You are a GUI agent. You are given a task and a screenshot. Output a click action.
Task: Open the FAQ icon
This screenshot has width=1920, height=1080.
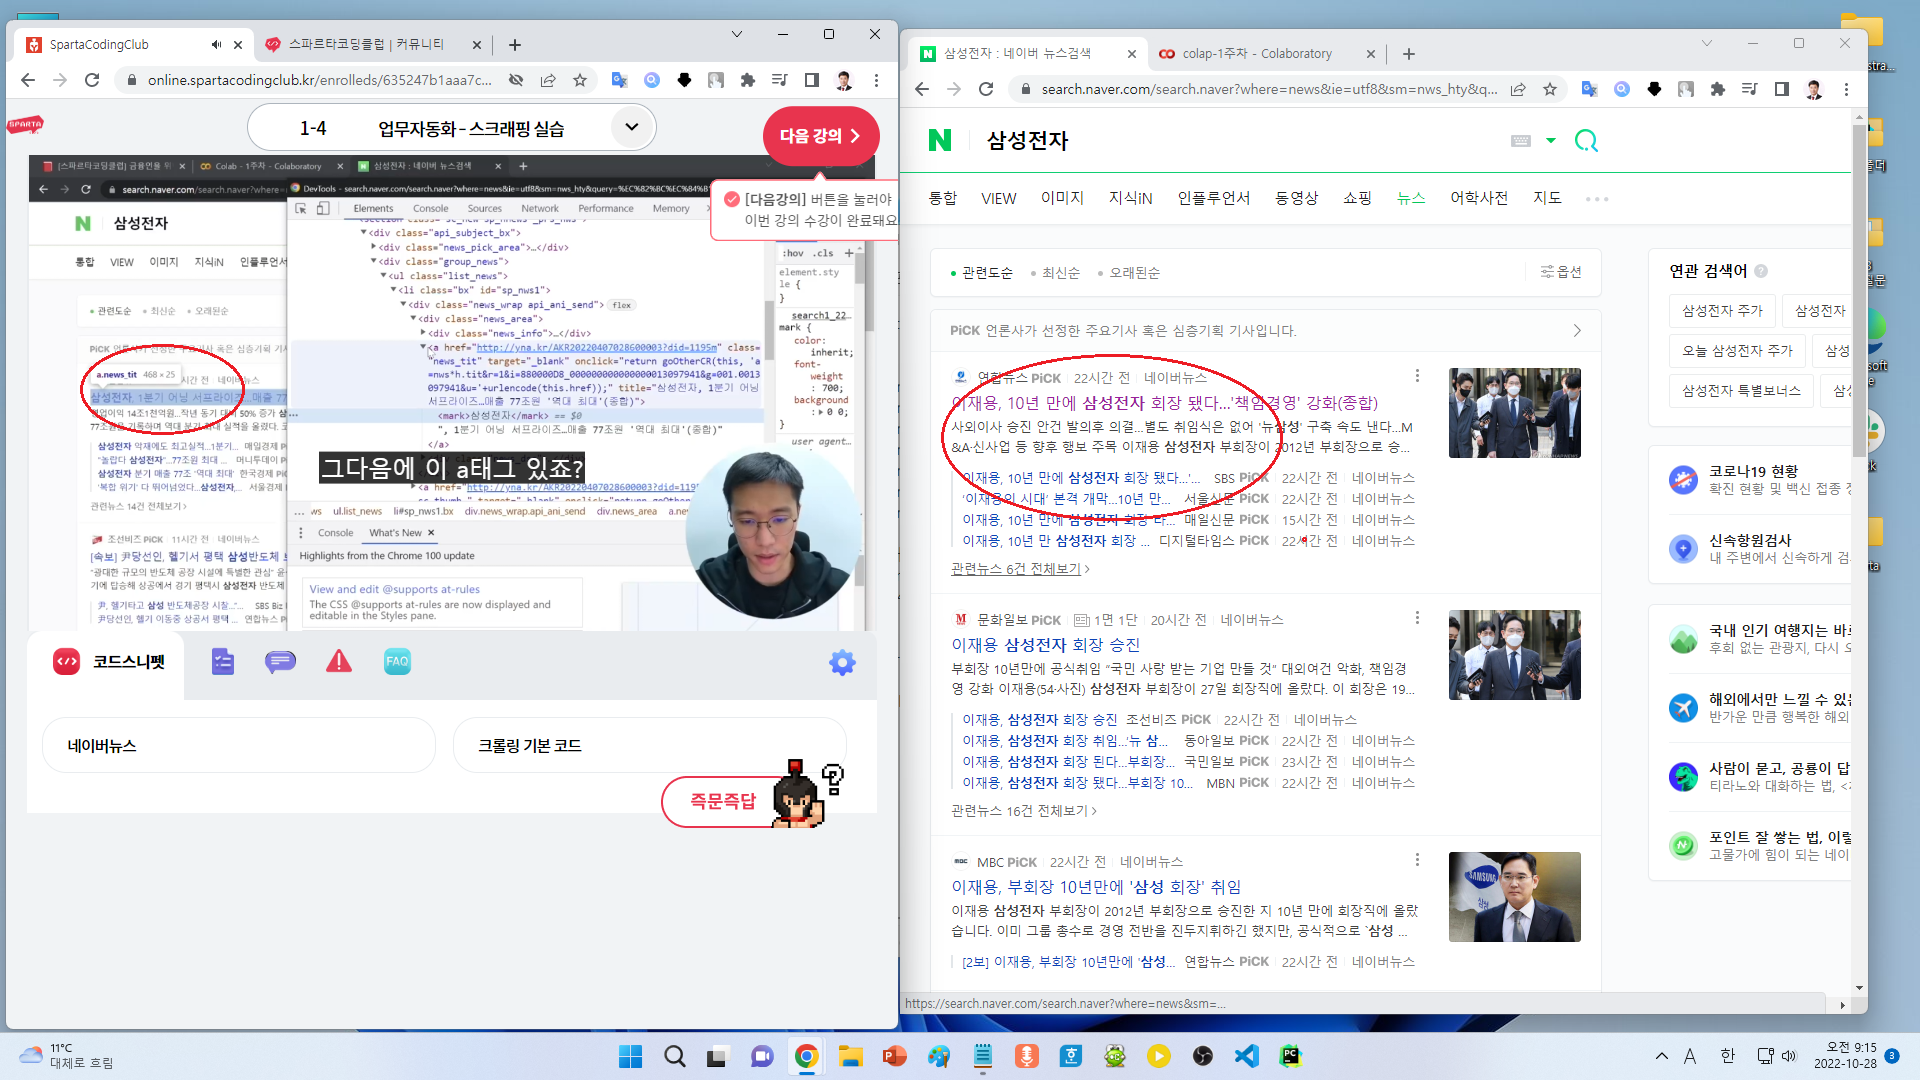(x=397, y=661)
